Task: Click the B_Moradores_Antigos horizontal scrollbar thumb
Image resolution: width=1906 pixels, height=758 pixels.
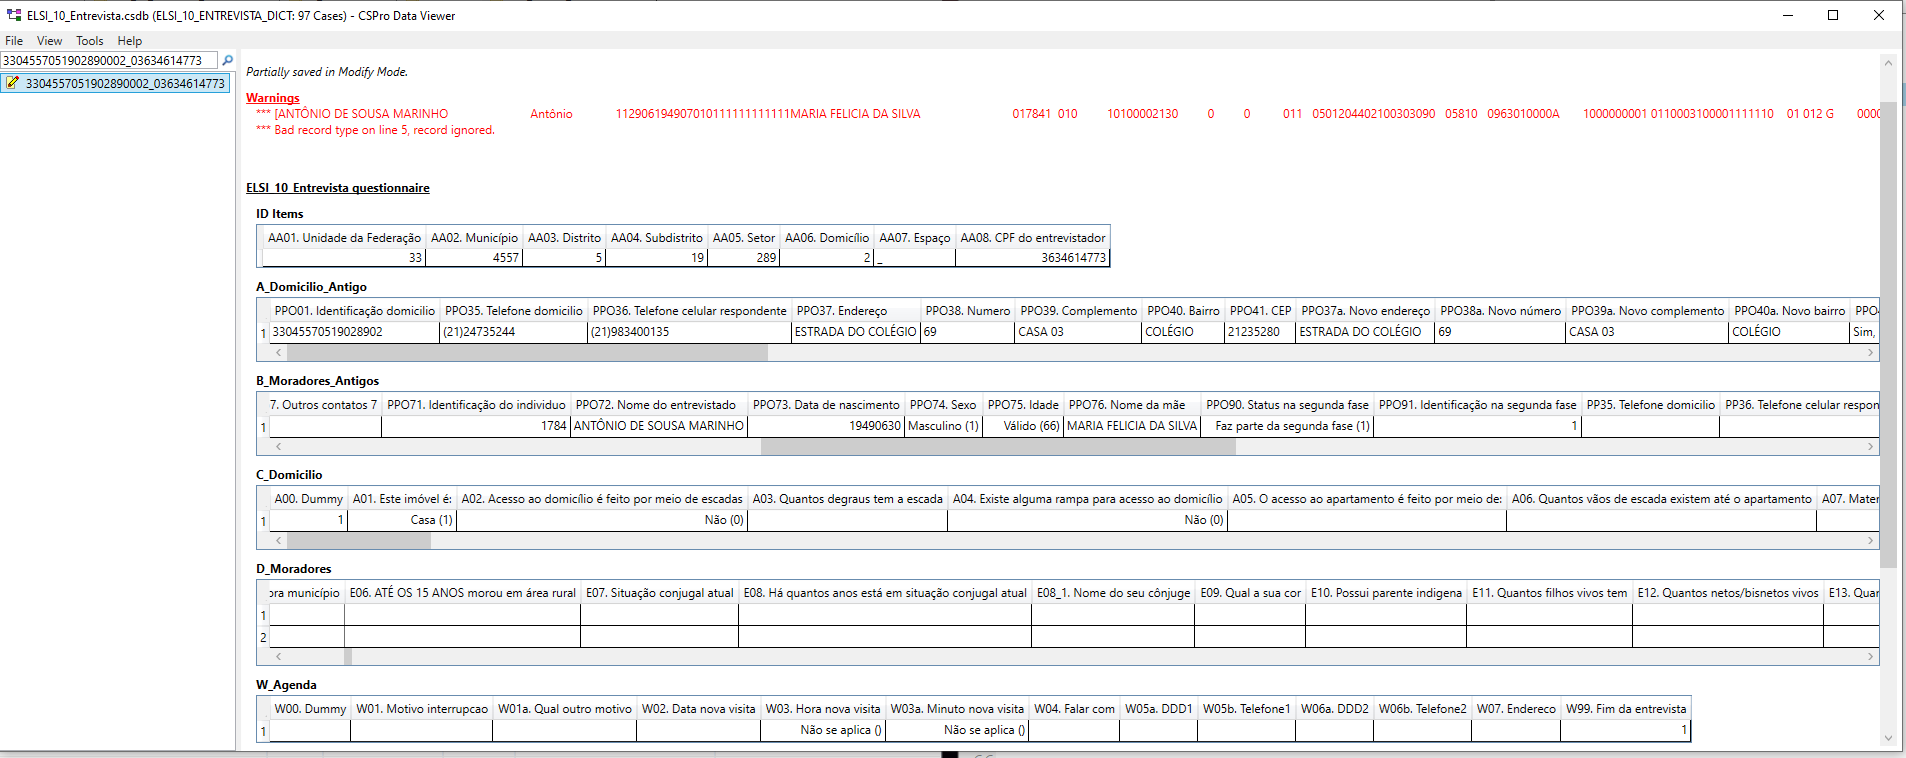Action: tap(998, 446)
